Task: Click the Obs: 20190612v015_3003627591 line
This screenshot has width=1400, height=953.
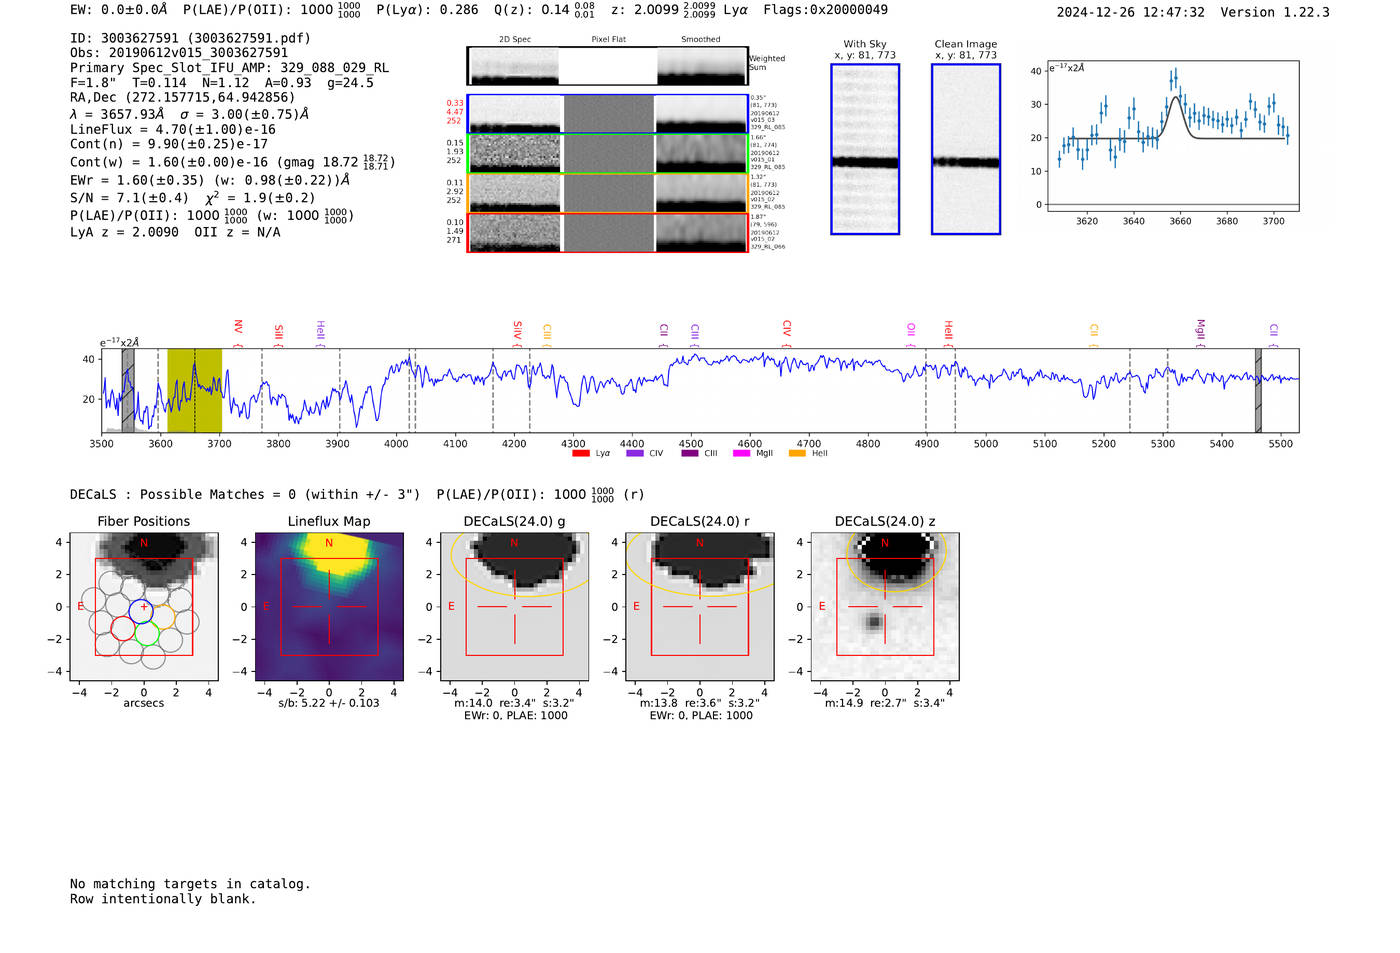Action: coord(179,53)
